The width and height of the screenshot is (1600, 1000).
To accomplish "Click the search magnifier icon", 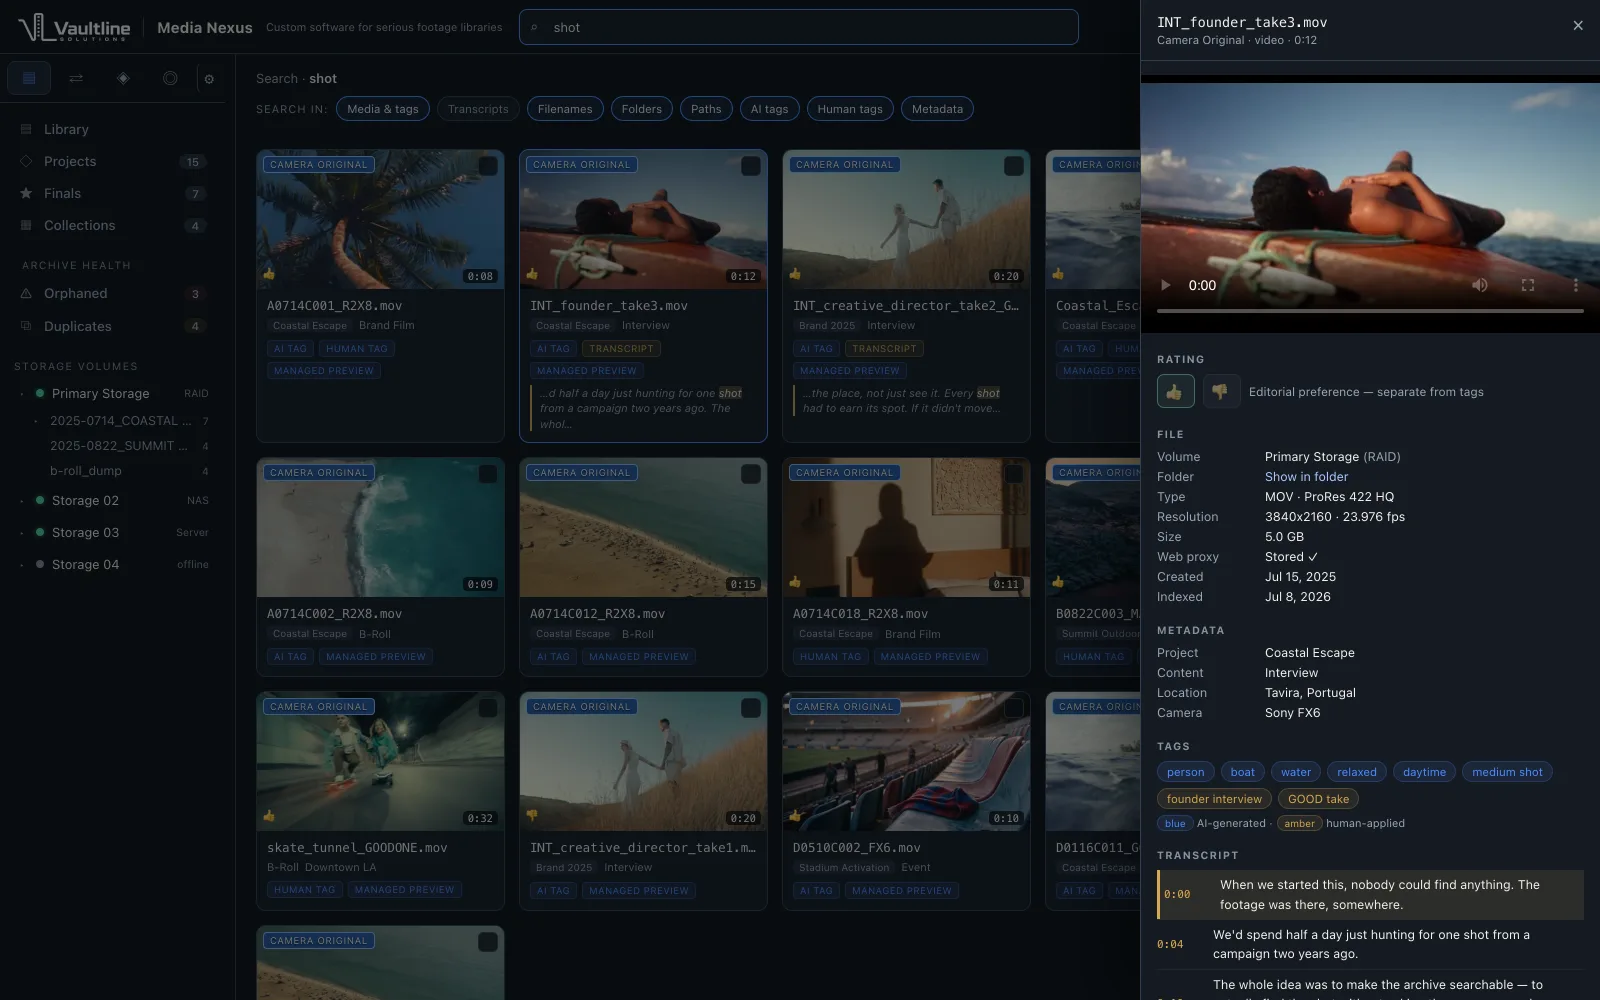I will tap(534, 28).
